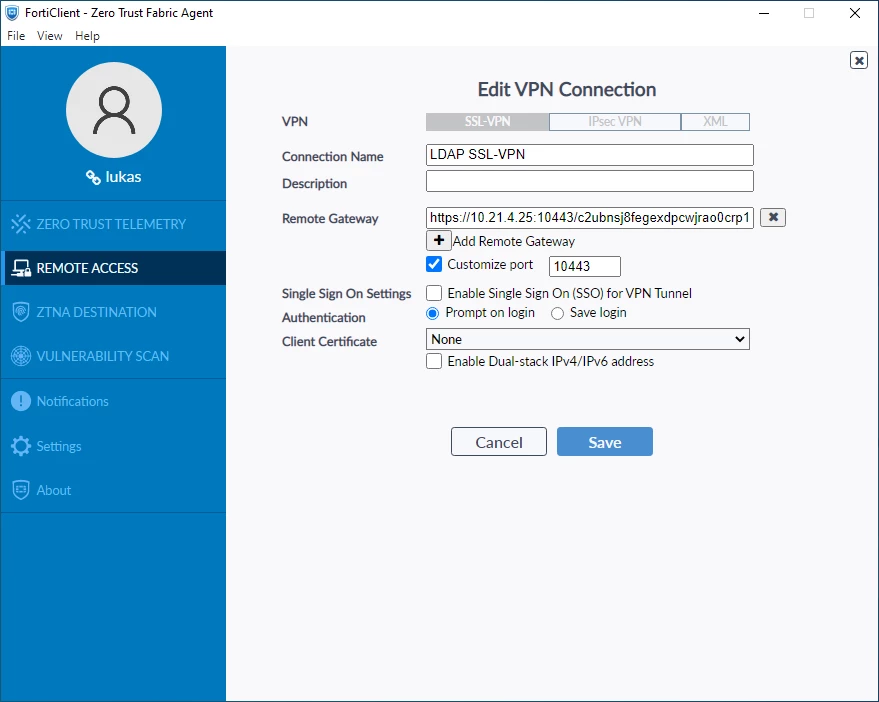
Task: Open the Help menu
Action: (x=87, y=36)
